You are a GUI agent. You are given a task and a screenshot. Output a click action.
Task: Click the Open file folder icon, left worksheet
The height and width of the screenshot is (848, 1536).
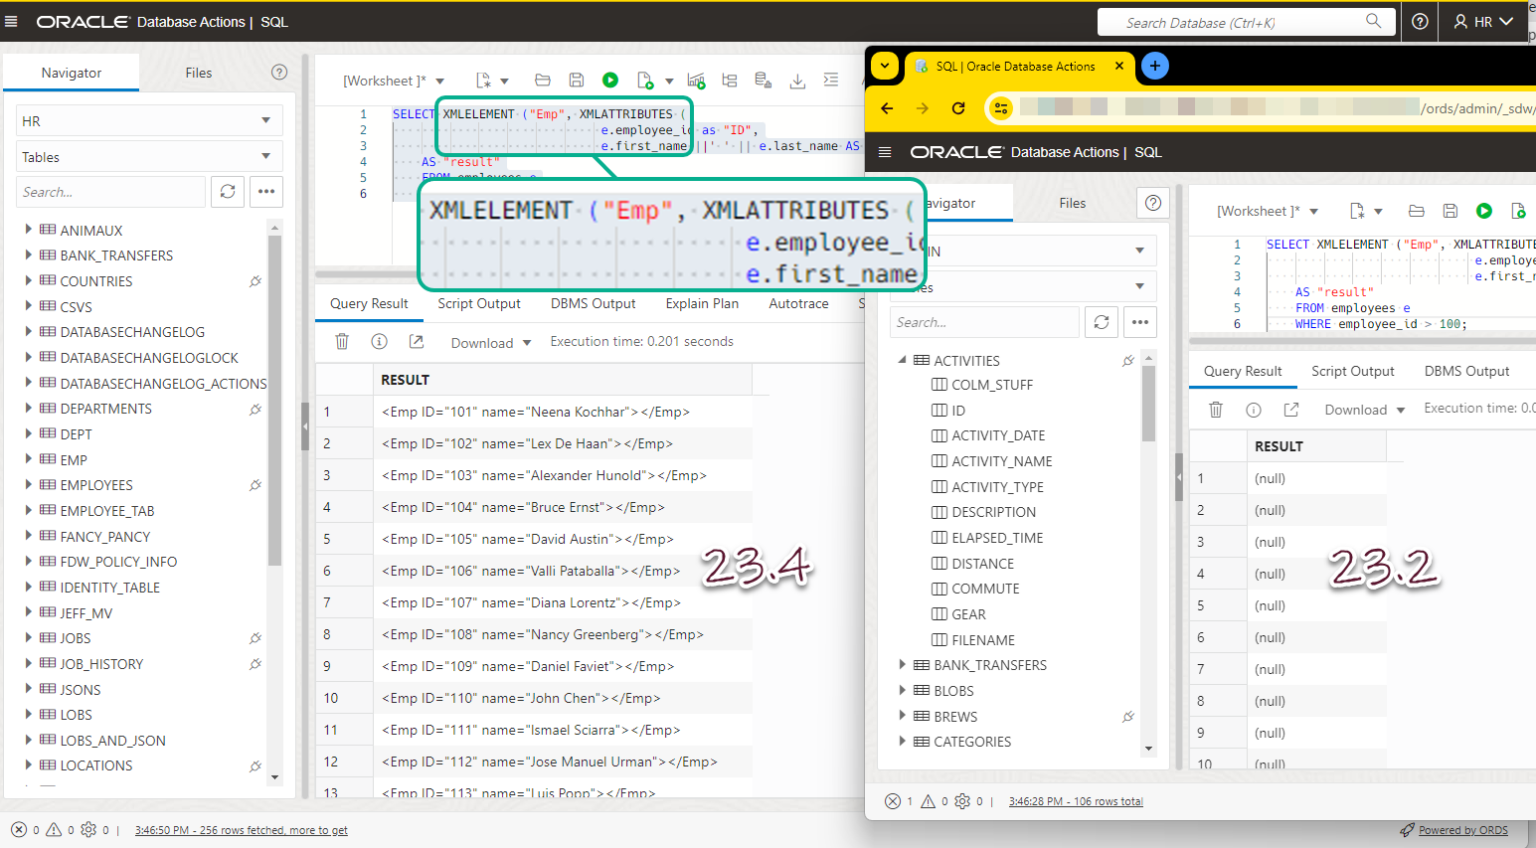(543, 80)
